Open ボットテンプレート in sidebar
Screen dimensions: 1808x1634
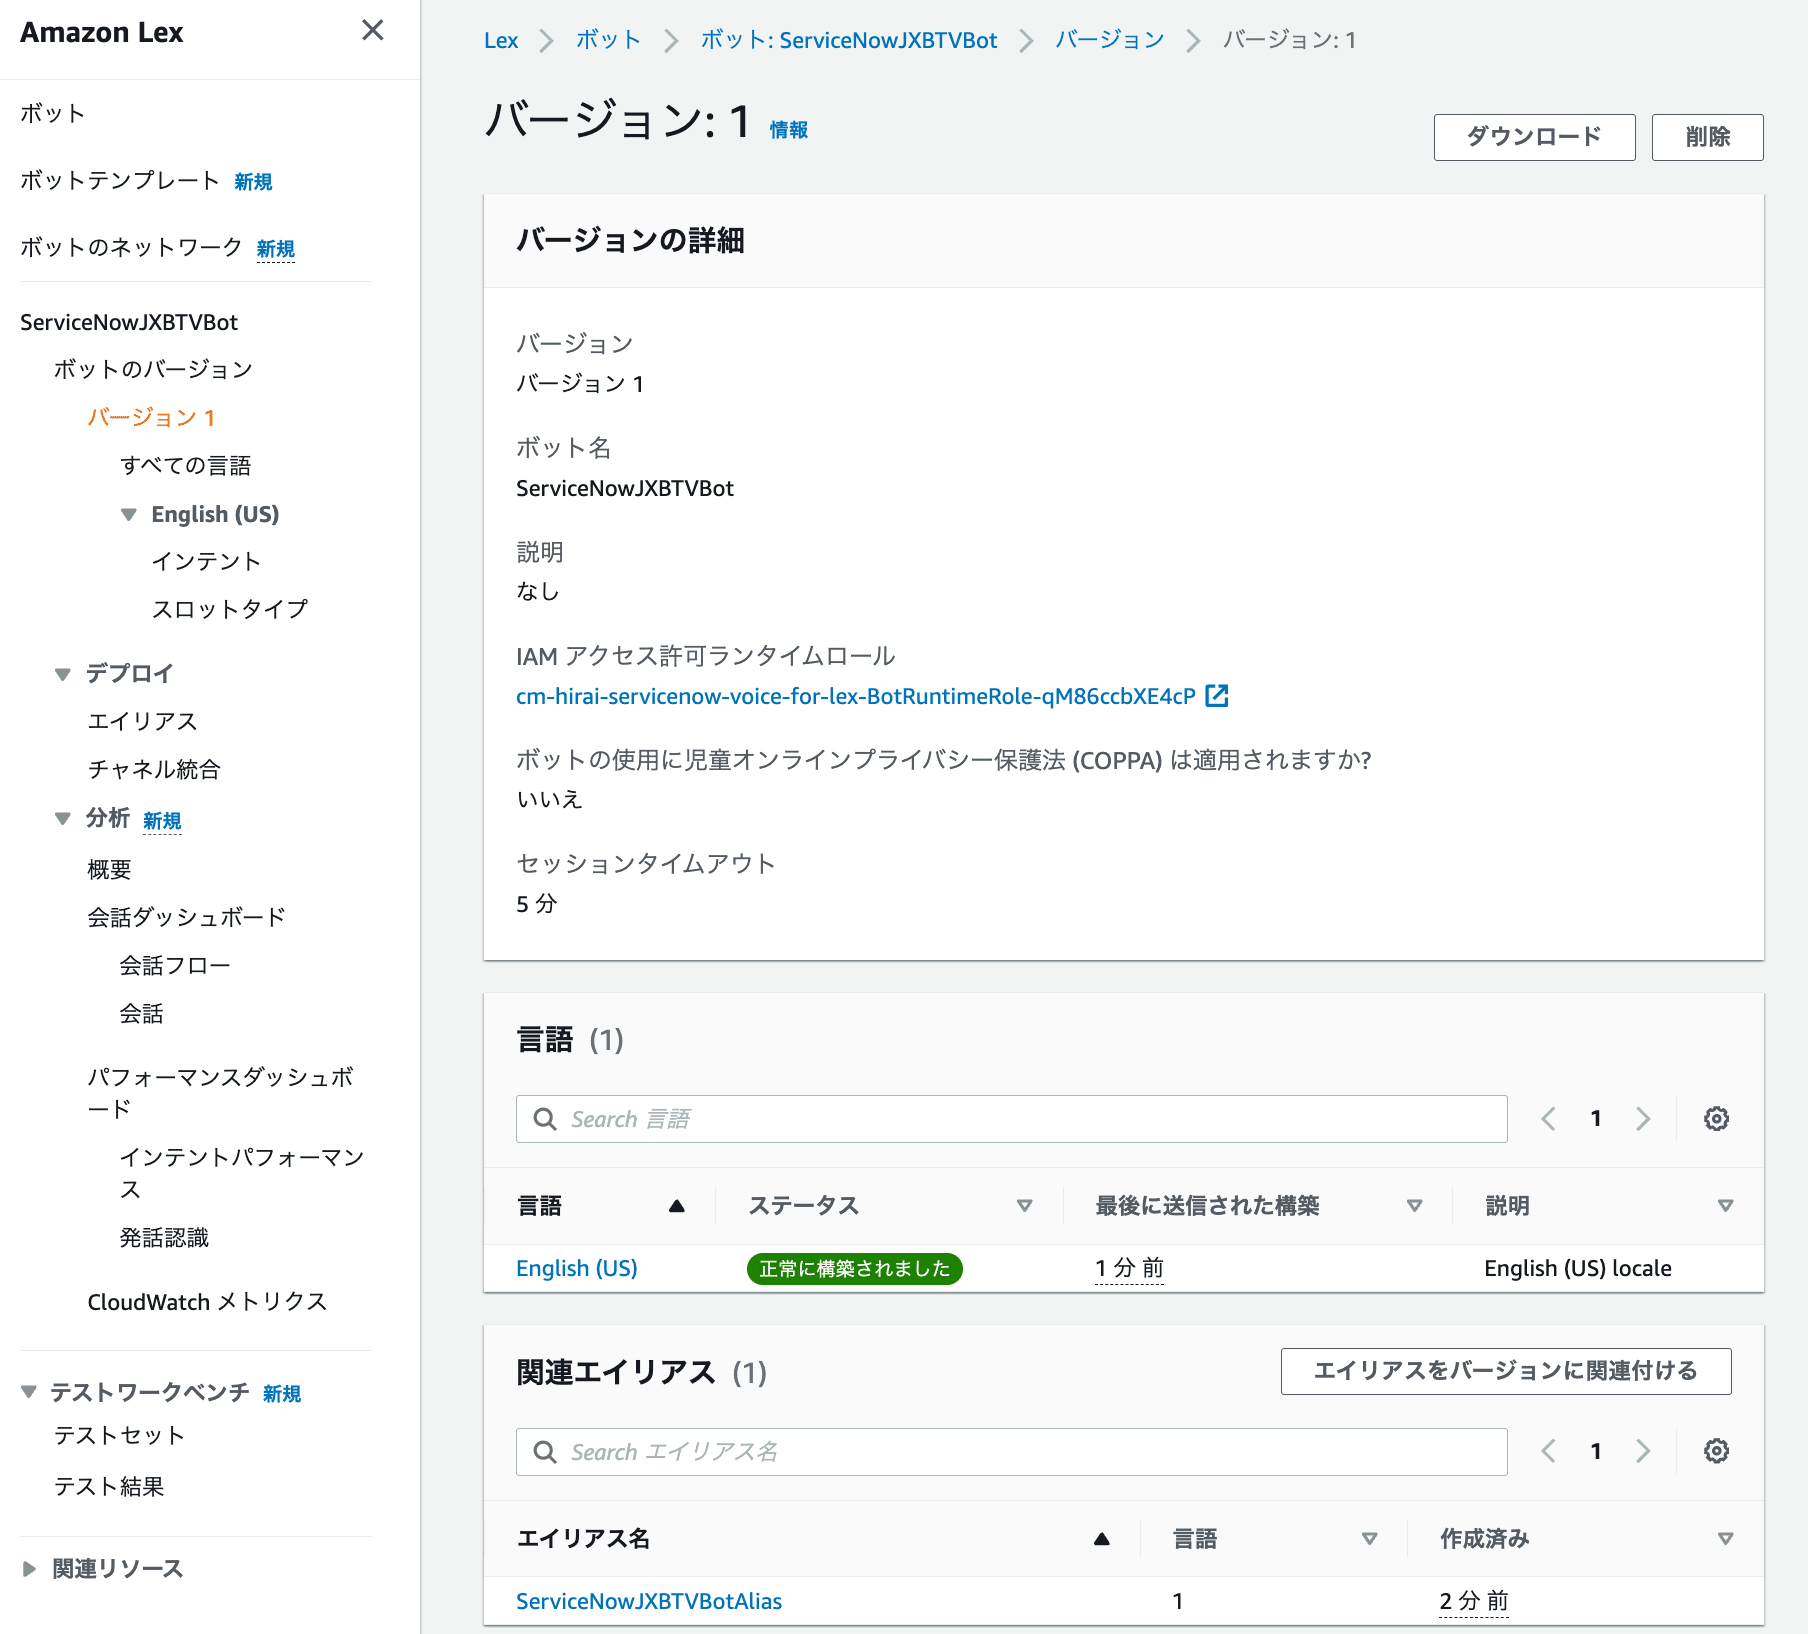pos(120,181)
